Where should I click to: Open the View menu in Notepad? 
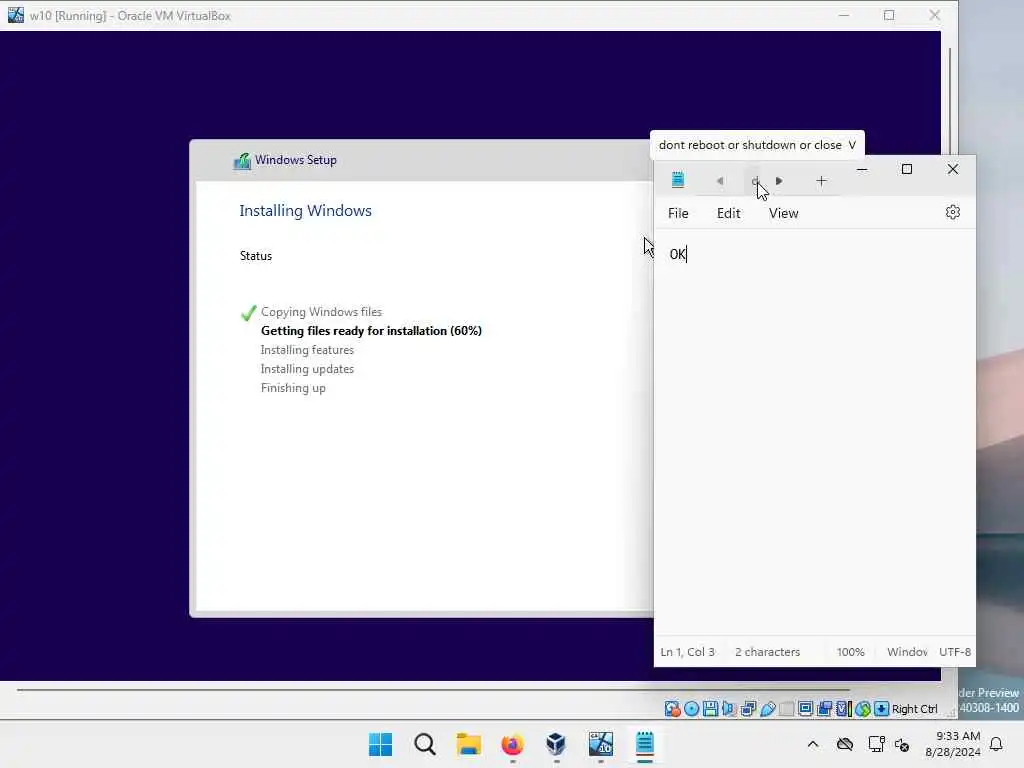(x=784, y=214)
